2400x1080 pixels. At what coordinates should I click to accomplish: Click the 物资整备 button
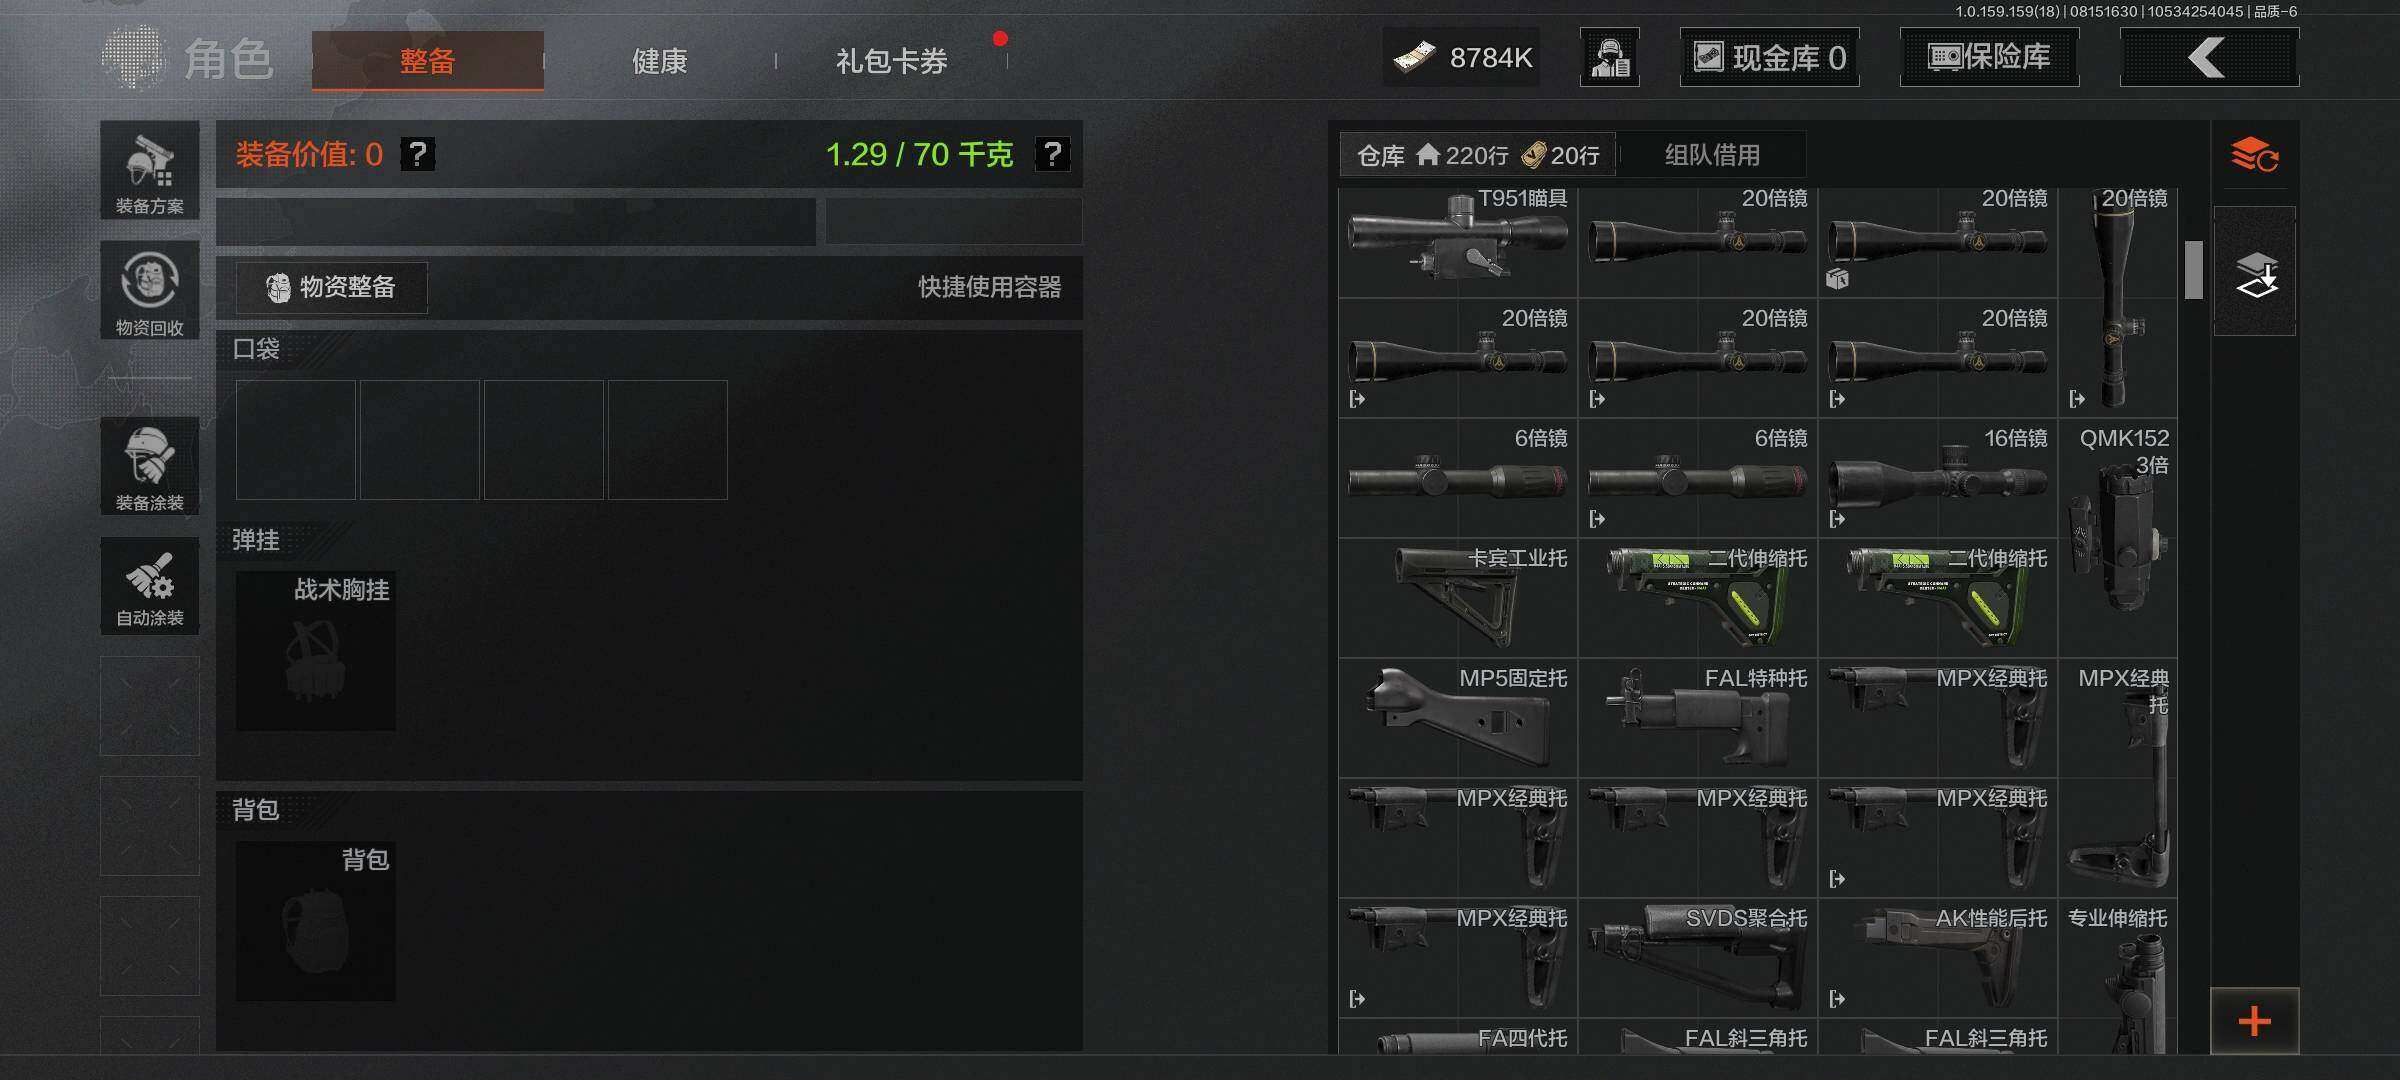click(332, 287)
